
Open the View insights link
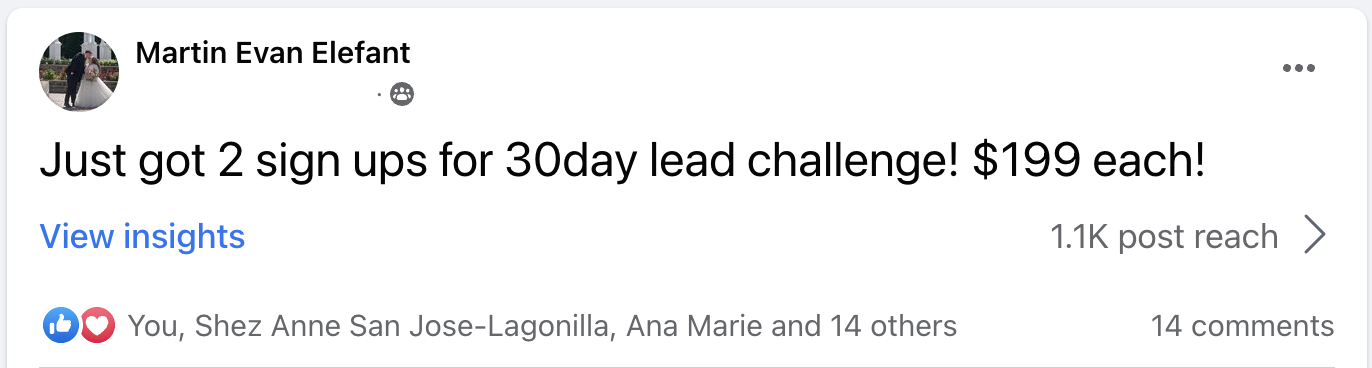pyautogui.click(x=142, y=237)
